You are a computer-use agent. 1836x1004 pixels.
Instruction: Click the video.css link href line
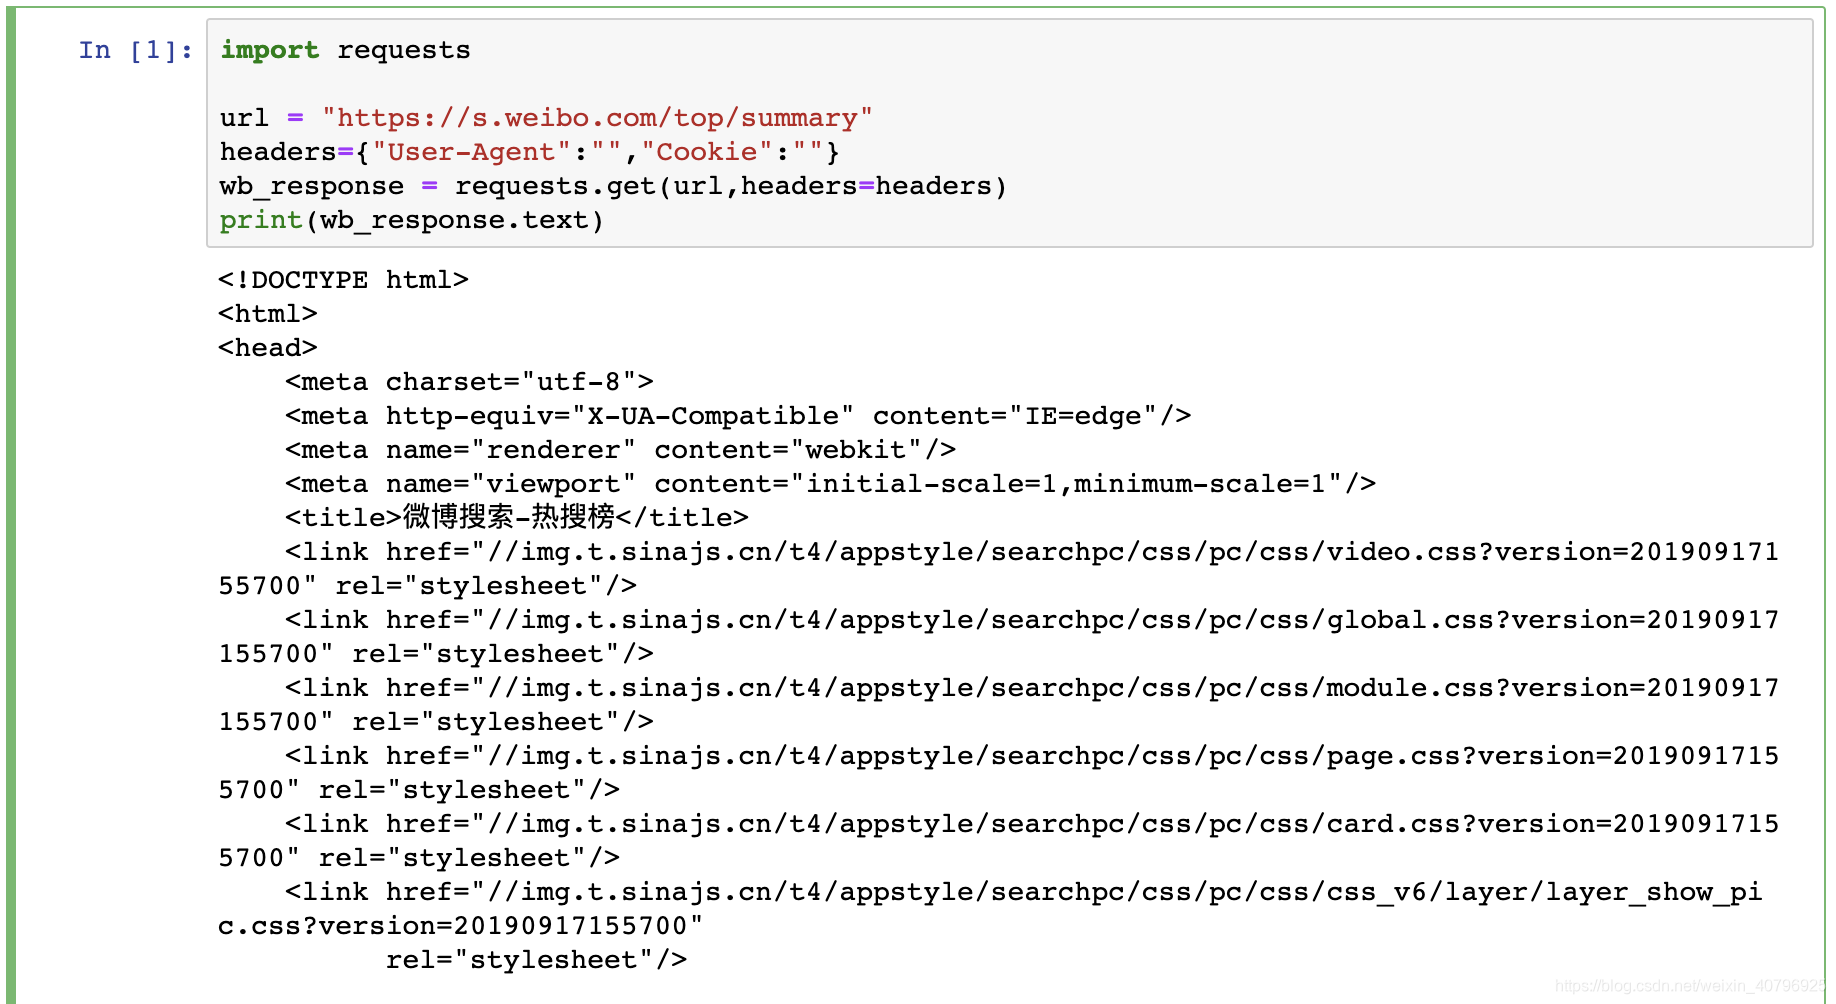point(1032,552)
